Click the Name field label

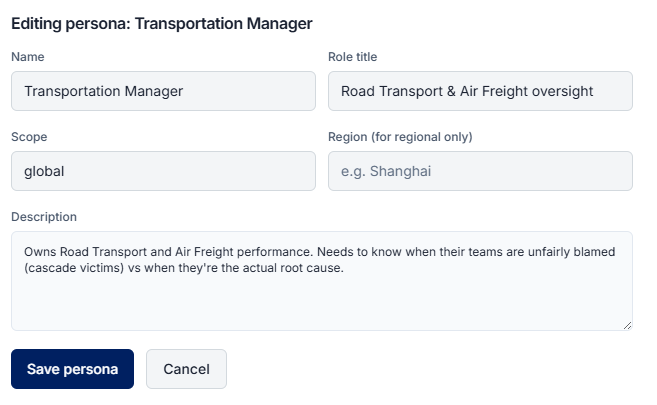point(28,57)
